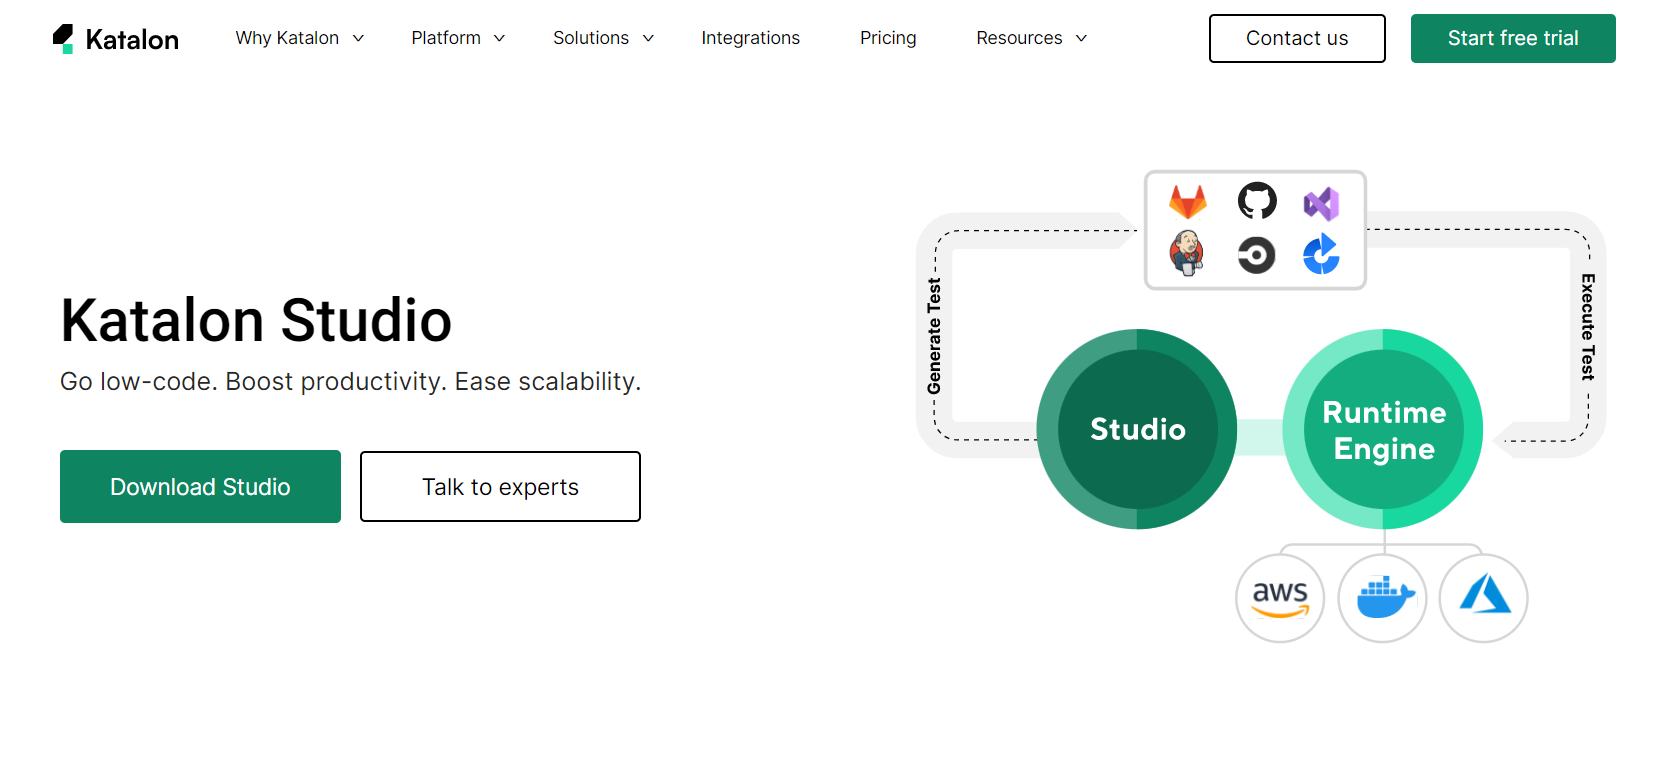Expand the Resources menu chevron
1671x767 pixels.
pyautogui.click(x=1081, y=38)
